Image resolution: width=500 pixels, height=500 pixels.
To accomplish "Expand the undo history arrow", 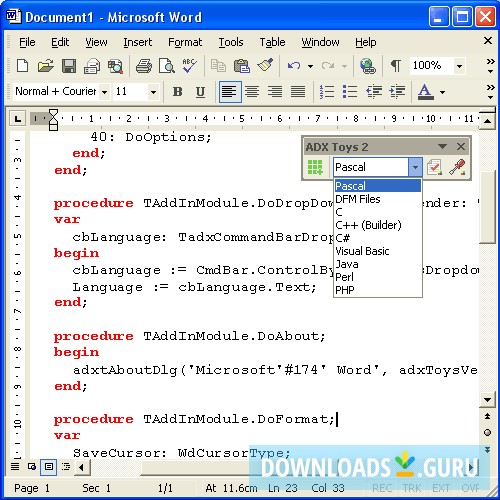I will point(310,66).
